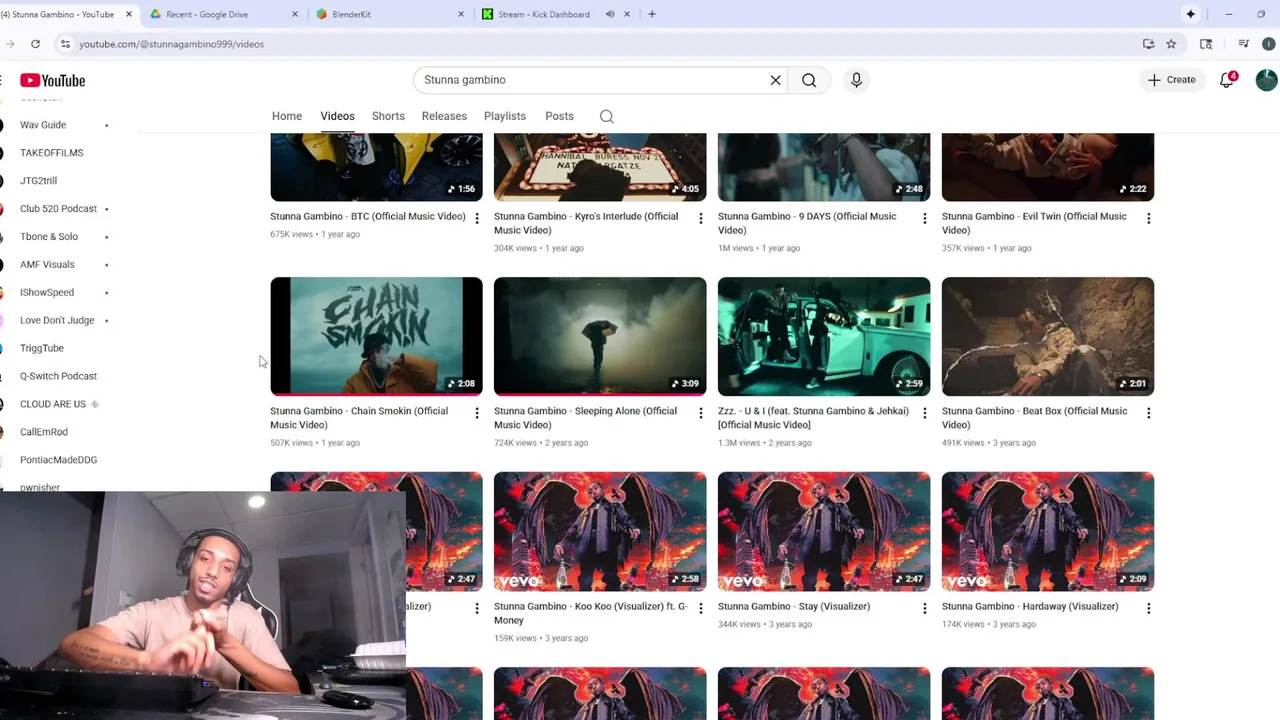Open the notifications bell
1280x720 pixels.
point(1227,80)
